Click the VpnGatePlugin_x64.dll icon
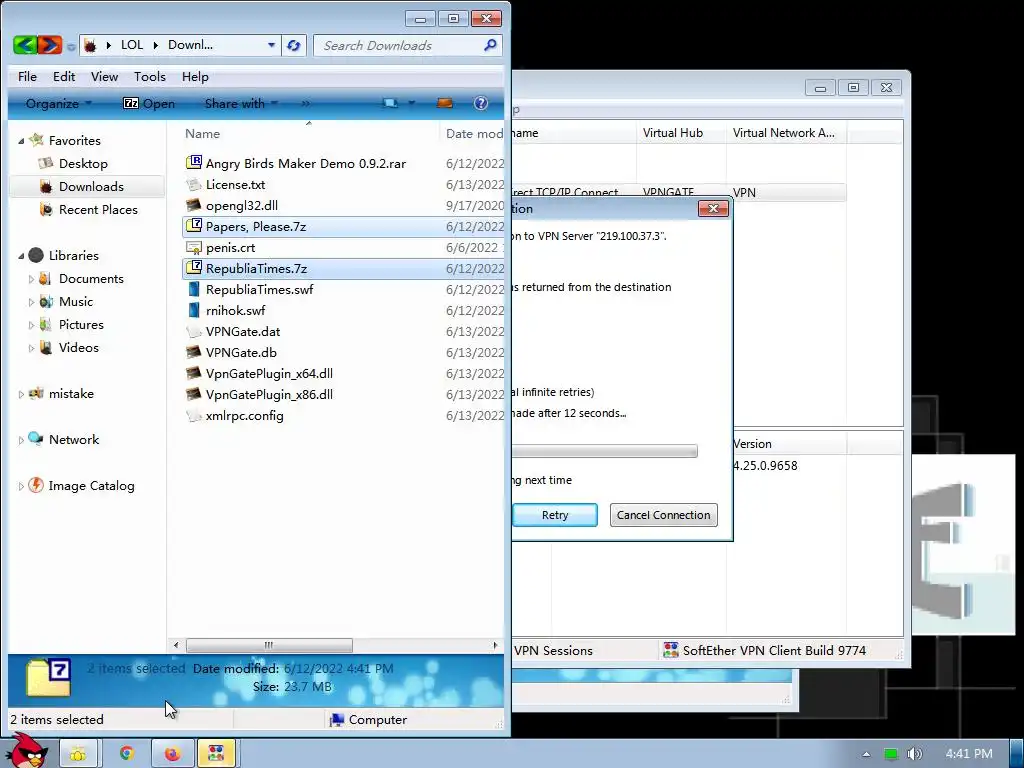 (x=194, y=373)
